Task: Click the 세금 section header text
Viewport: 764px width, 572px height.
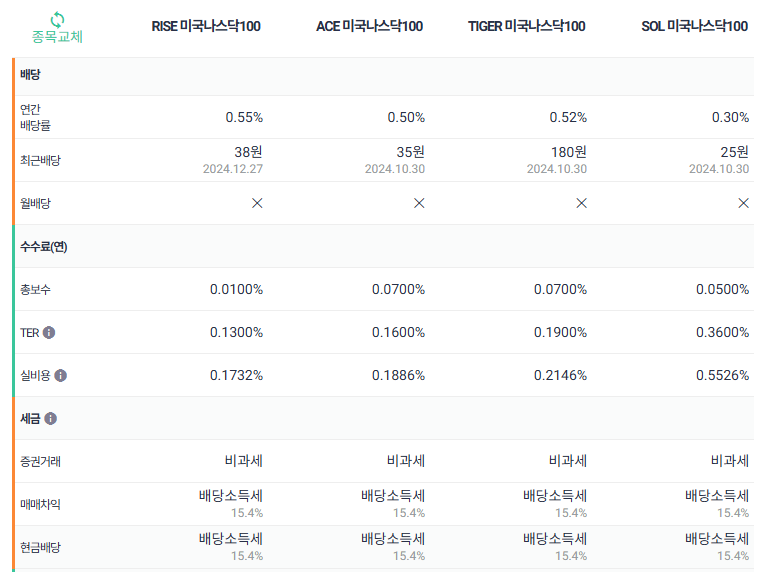Action: [30, 419]
